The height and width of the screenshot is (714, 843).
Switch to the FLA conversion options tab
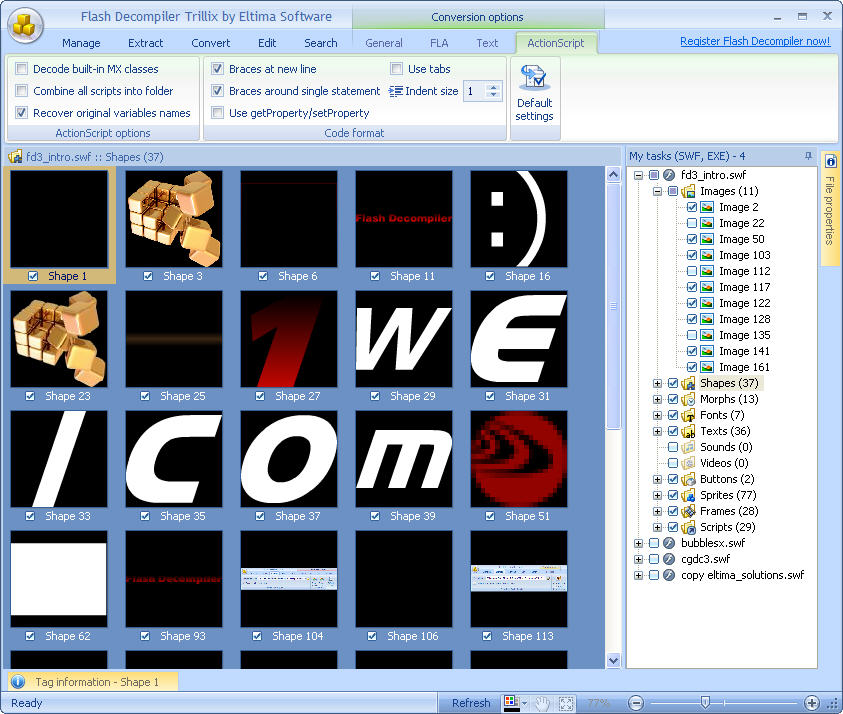pyautogui.click(x=439, y=43)
